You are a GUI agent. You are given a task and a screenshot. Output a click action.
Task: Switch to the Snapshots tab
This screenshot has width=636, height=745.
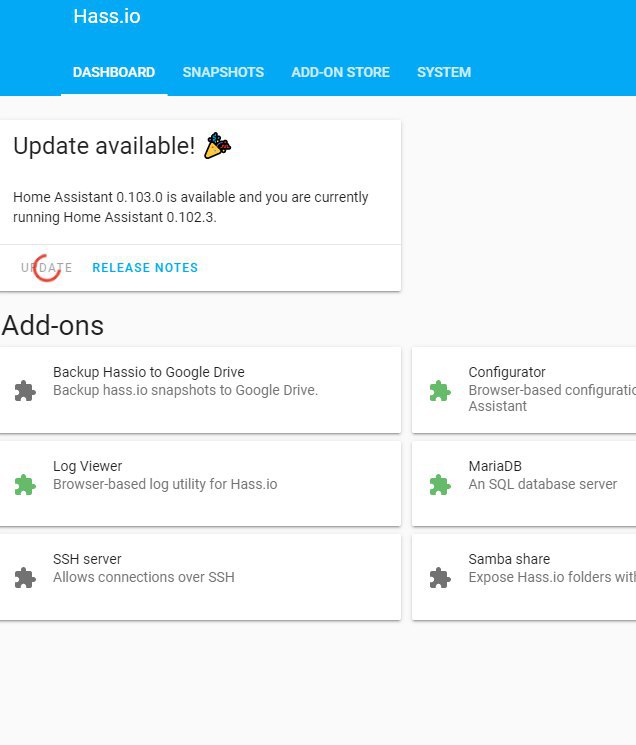point(223,72)
